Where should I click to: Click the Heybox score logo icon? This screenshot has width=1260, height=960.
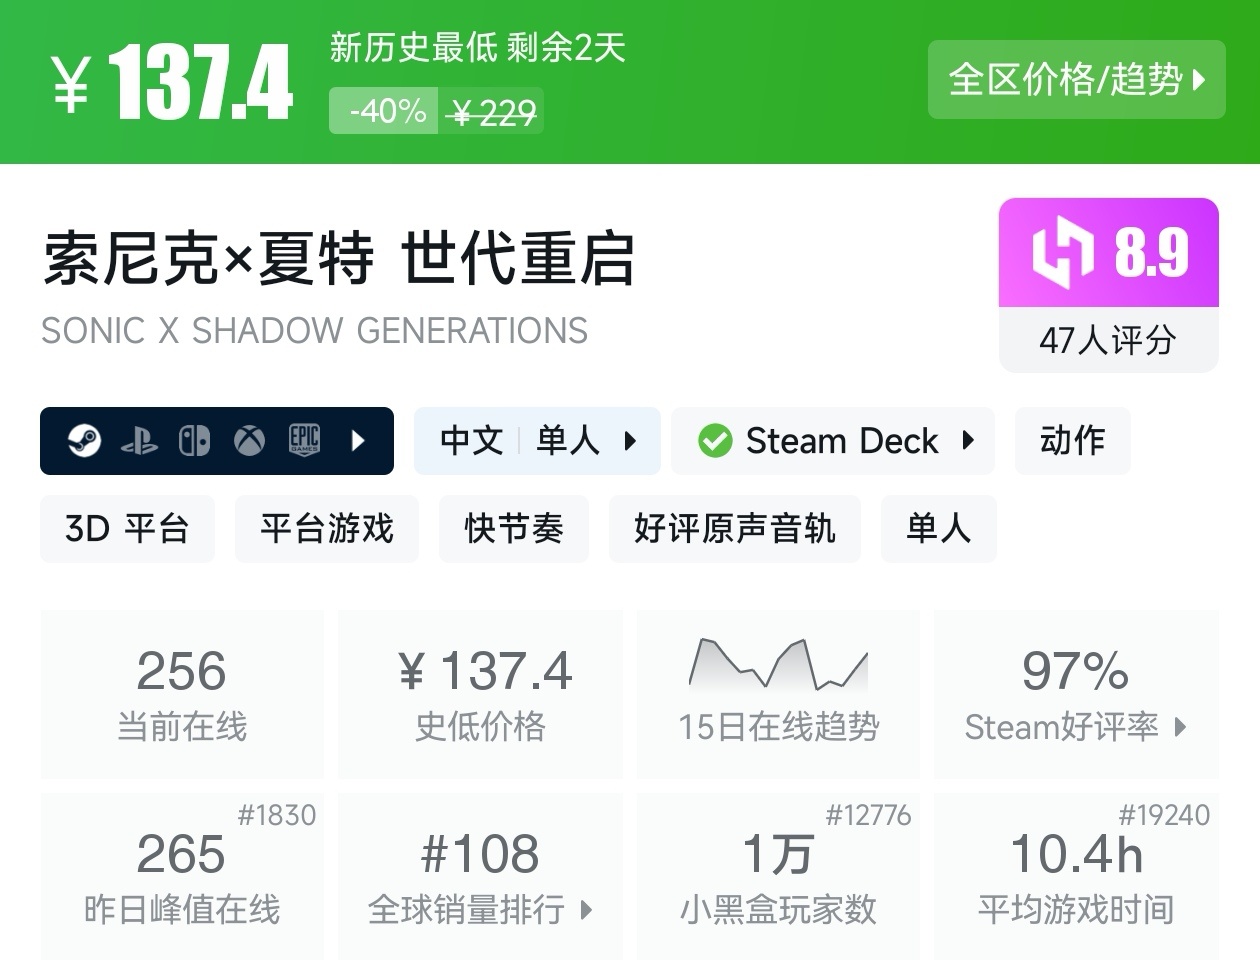tap(1062, 253)
